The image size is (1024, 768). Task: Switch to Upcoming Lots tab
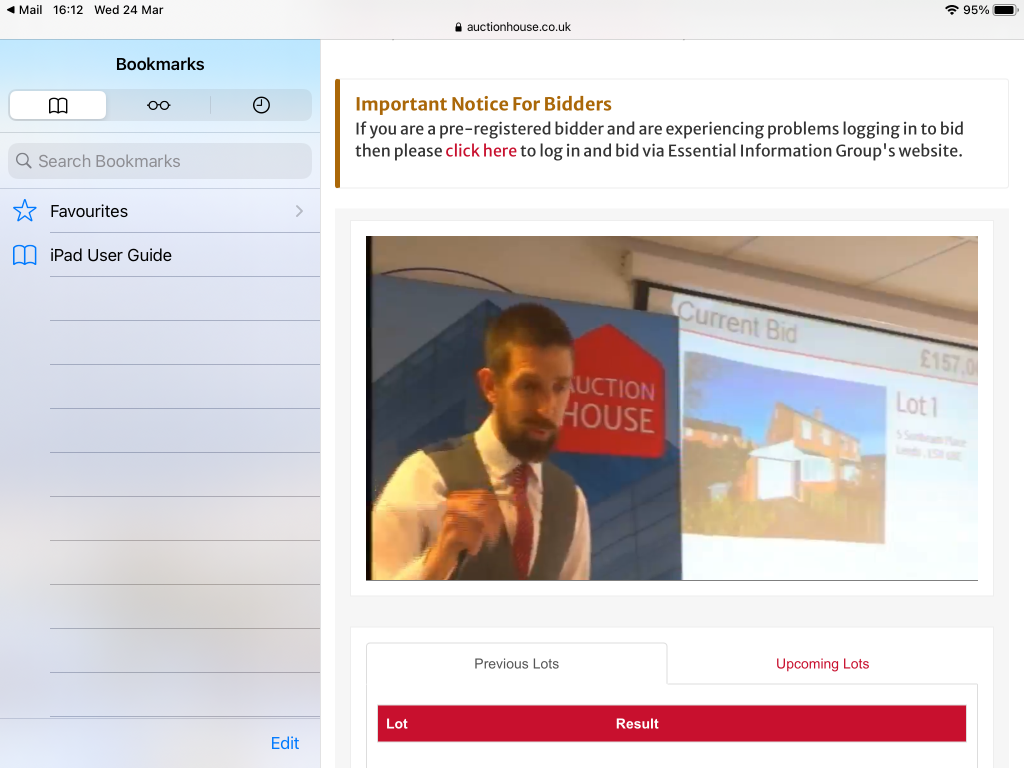822,664
